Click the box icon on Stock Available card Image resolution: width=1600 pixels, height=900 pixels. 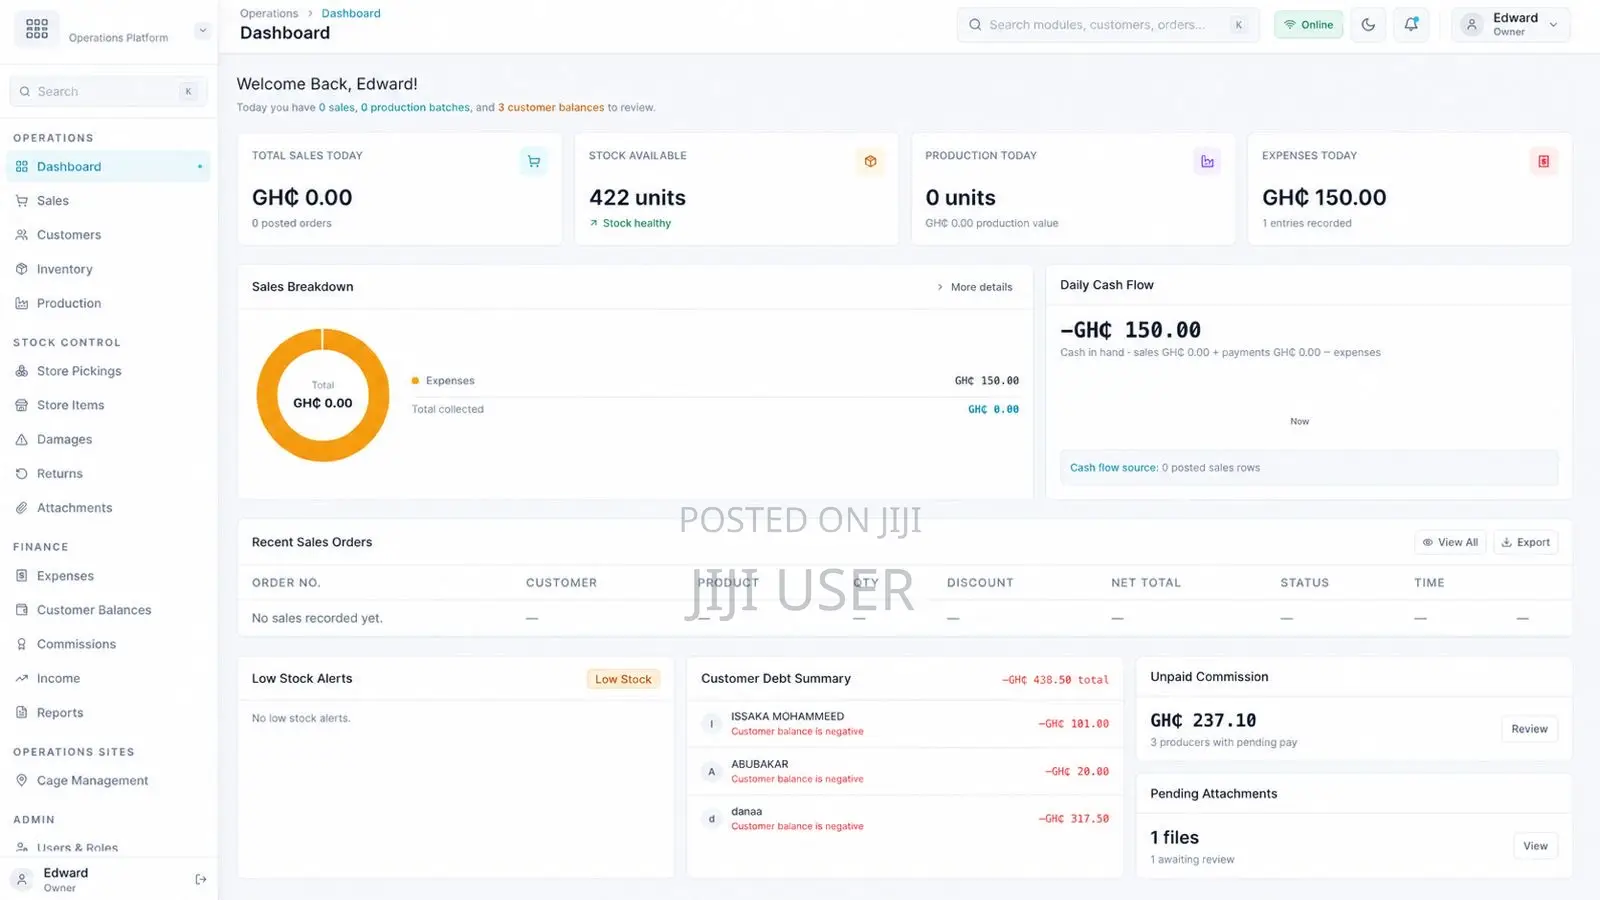[x=870, y=161]
